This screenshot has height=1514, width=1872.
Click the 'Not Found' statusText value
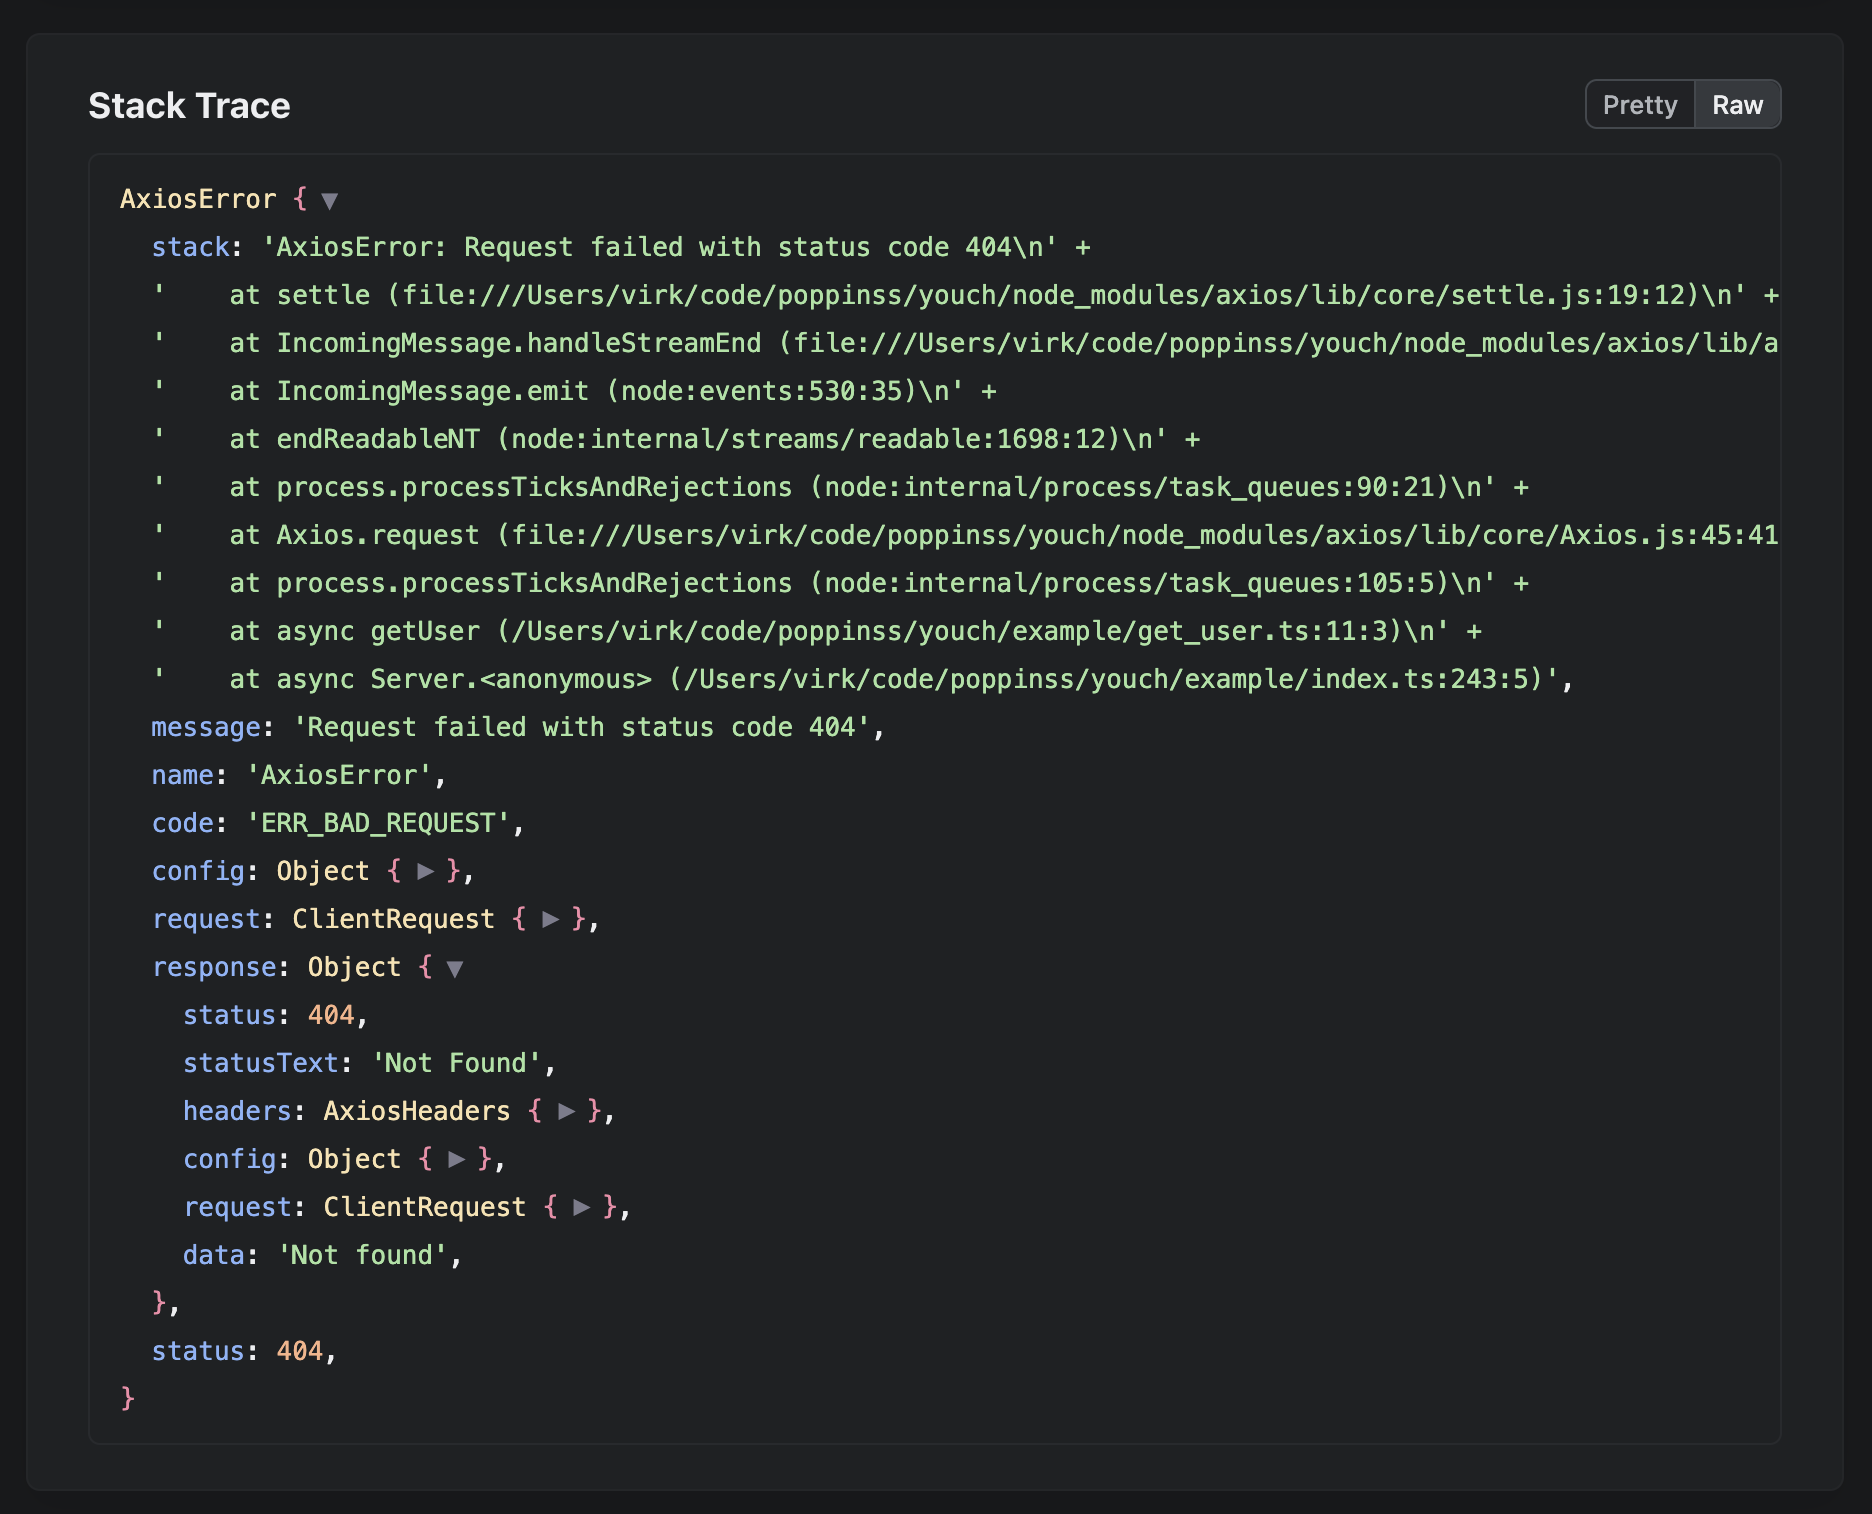pyautogui.click(x=457, y=1063)
